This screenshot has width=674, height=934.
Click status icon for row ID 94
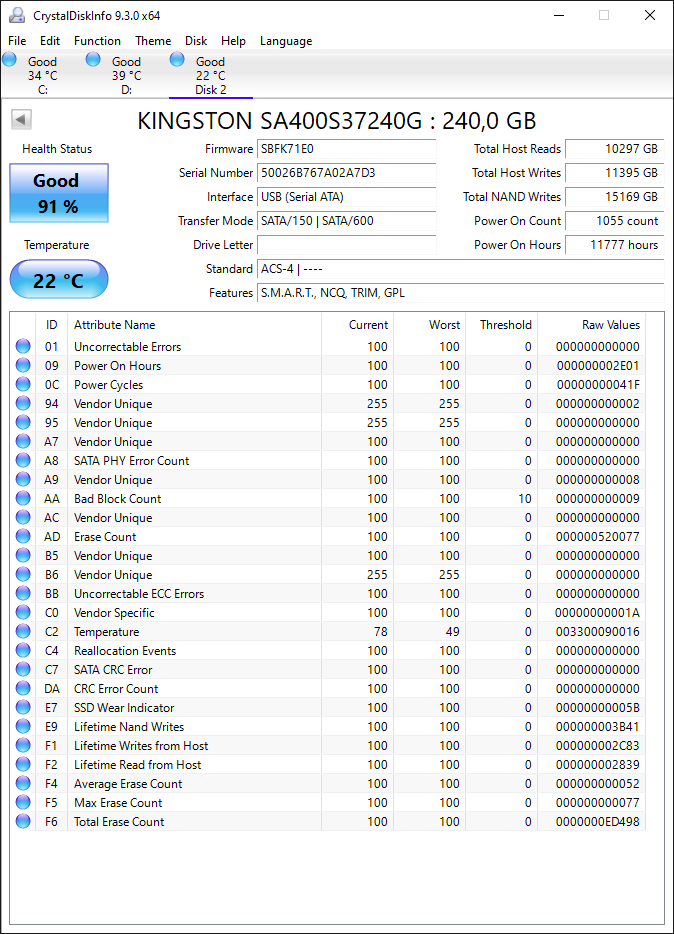point(23,403)
